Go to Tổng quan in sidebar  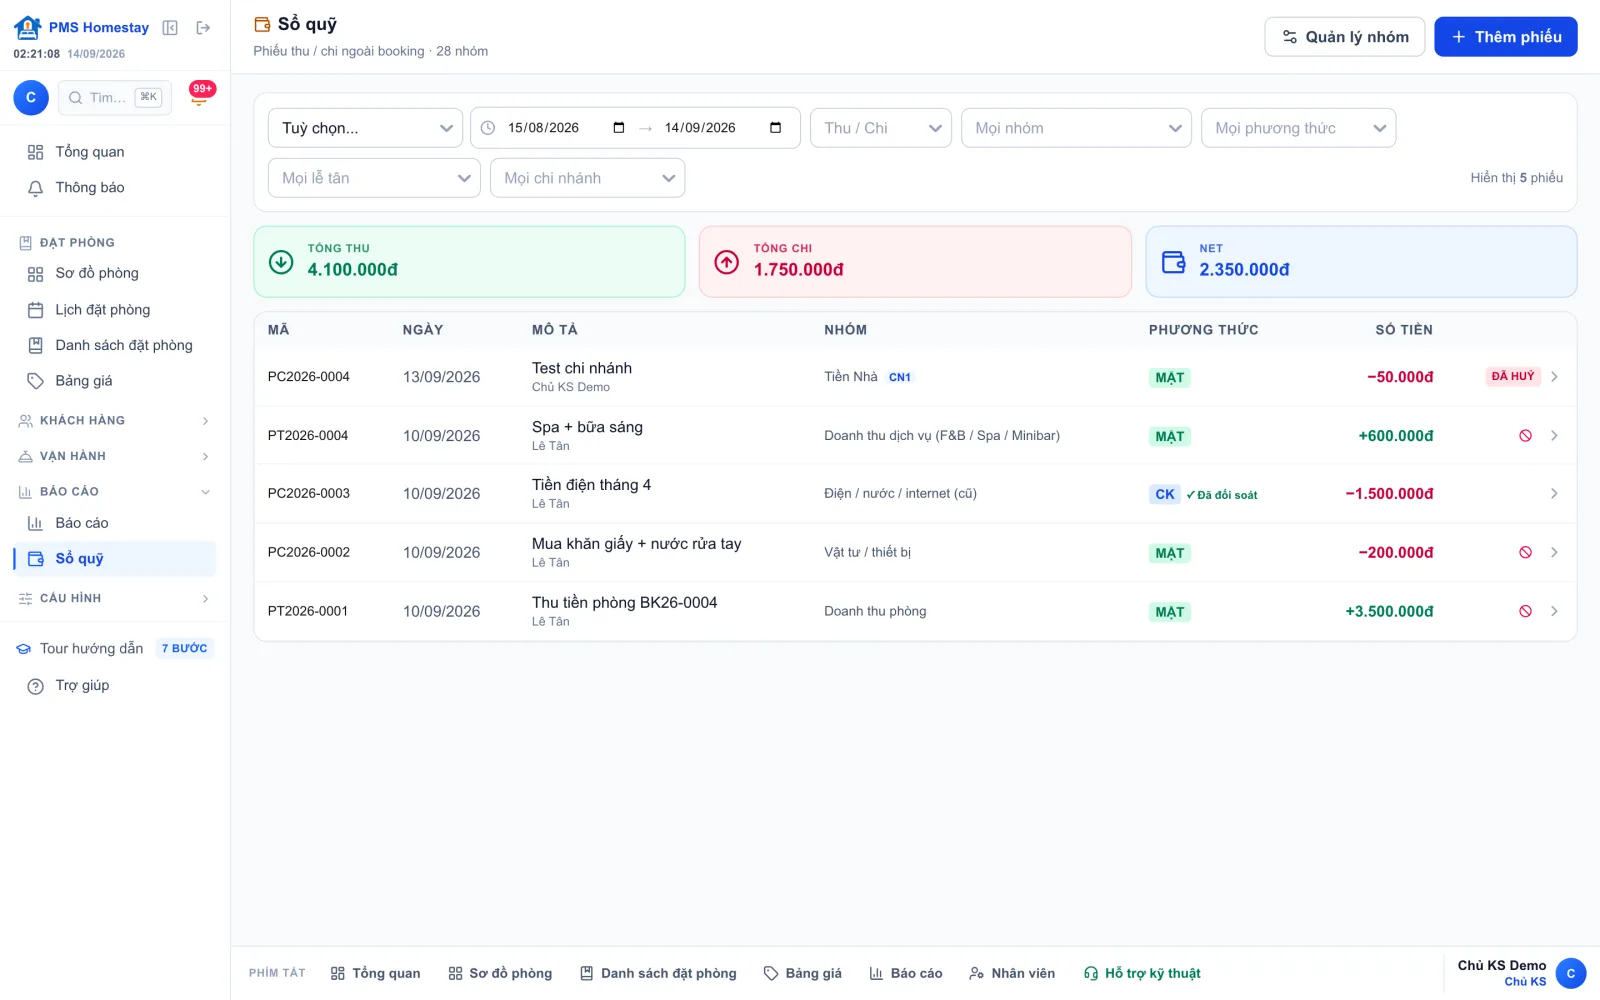[x=115, y=152]
